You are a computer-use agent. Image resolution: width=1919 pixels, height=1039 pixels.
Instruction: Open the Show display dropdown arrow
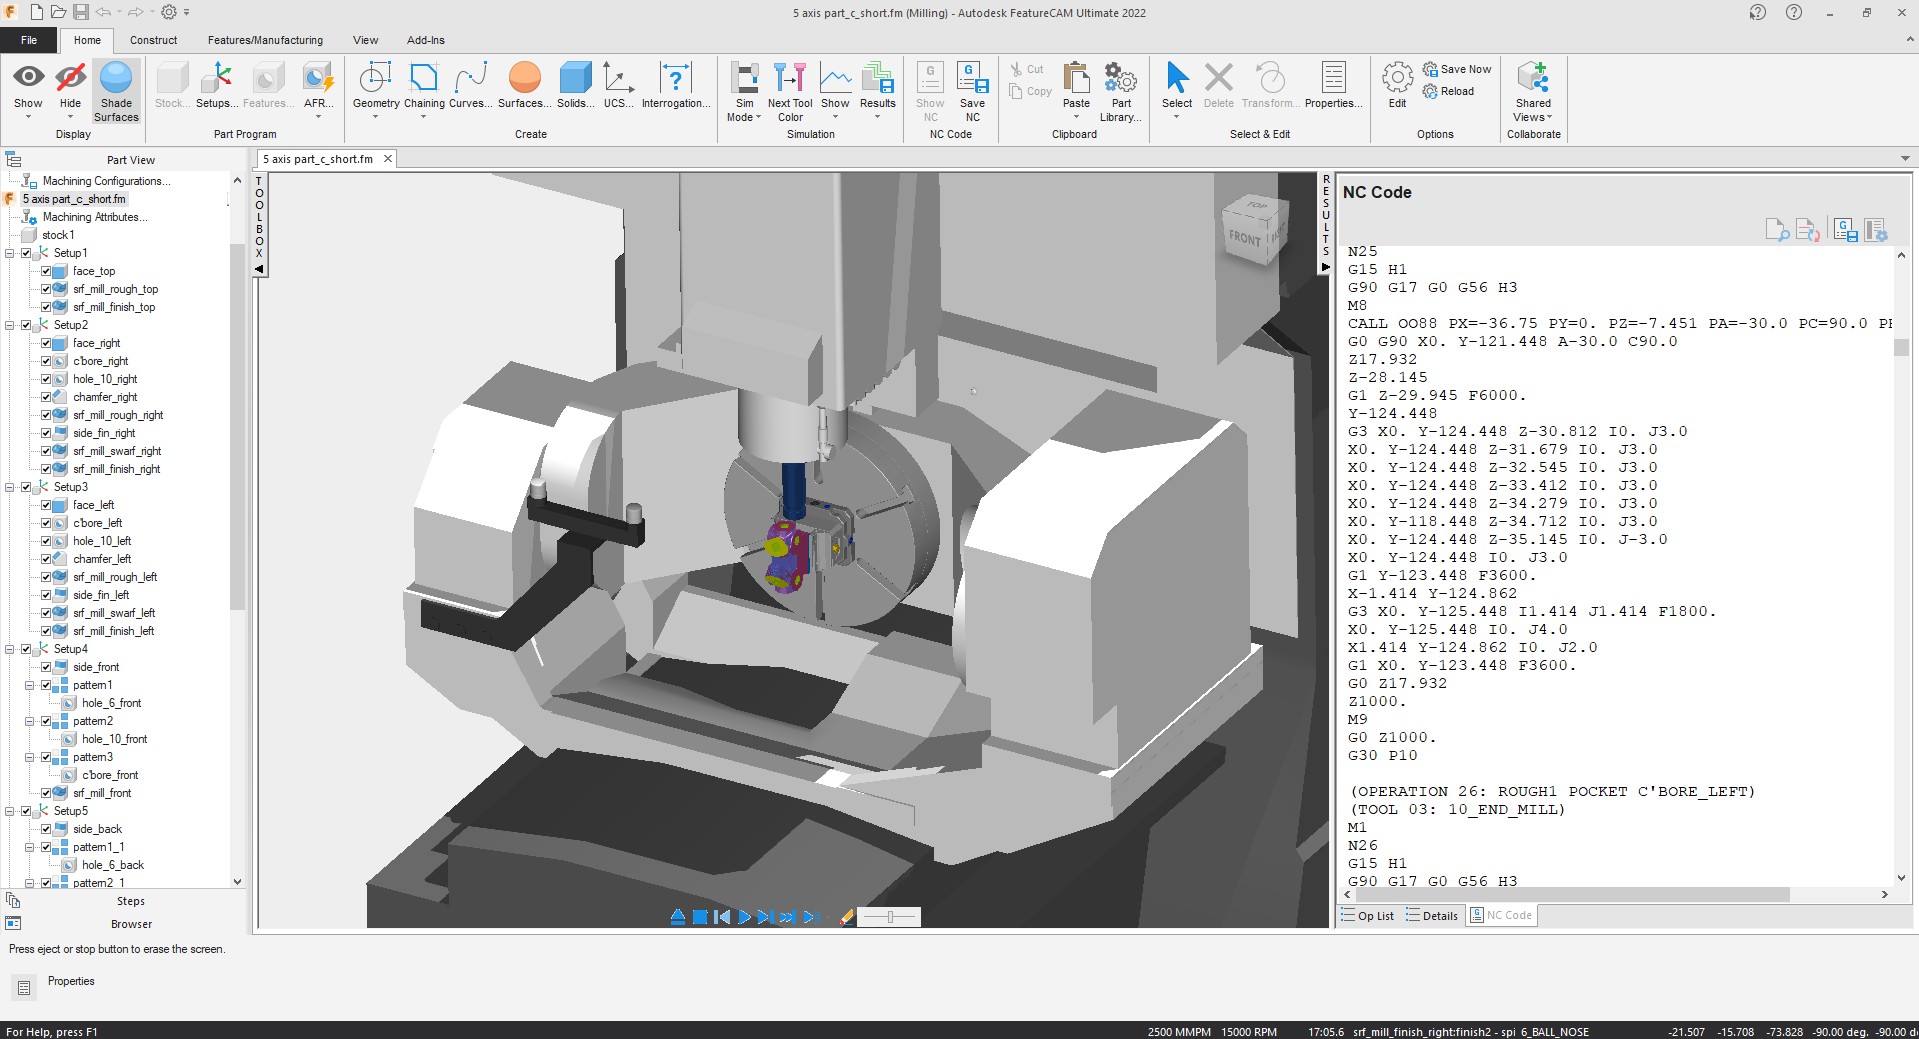pos(28,117)
